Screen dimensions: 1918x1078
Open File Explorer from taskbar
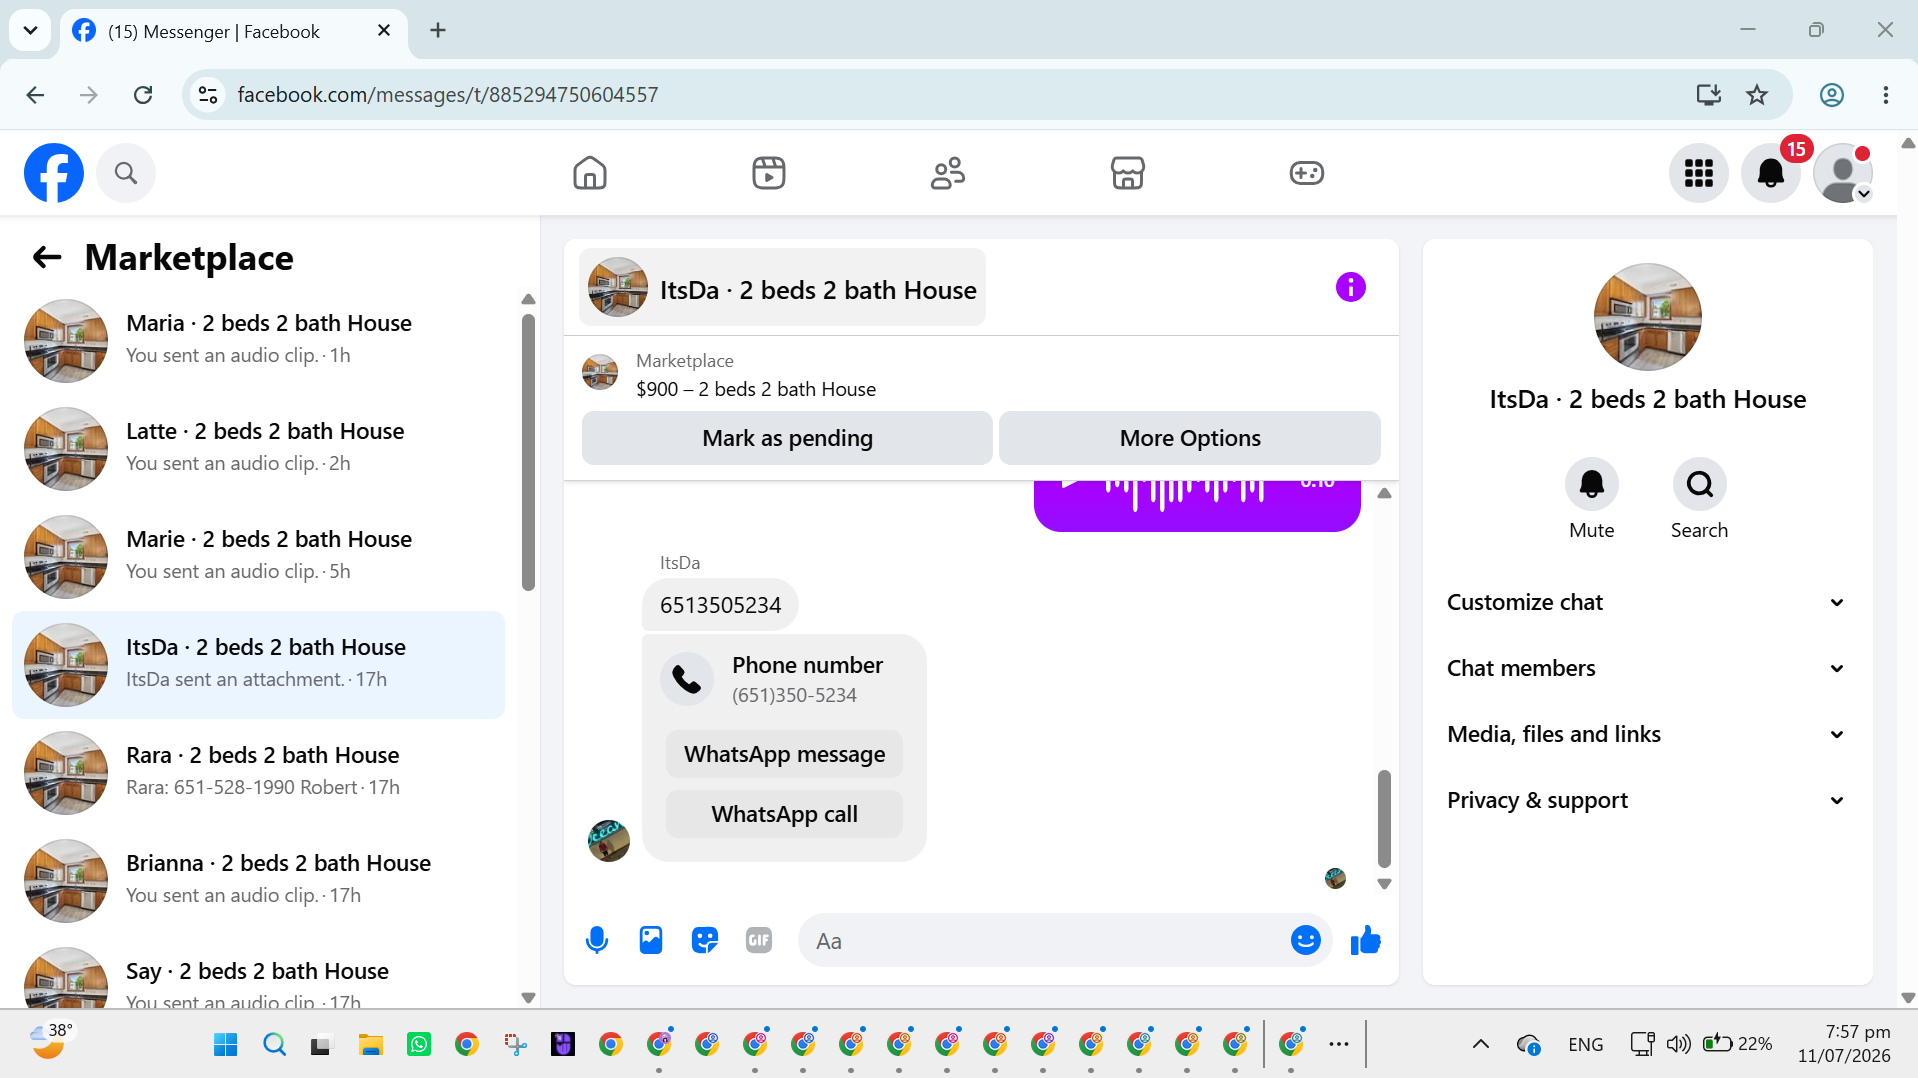(x=371, y=1045)
